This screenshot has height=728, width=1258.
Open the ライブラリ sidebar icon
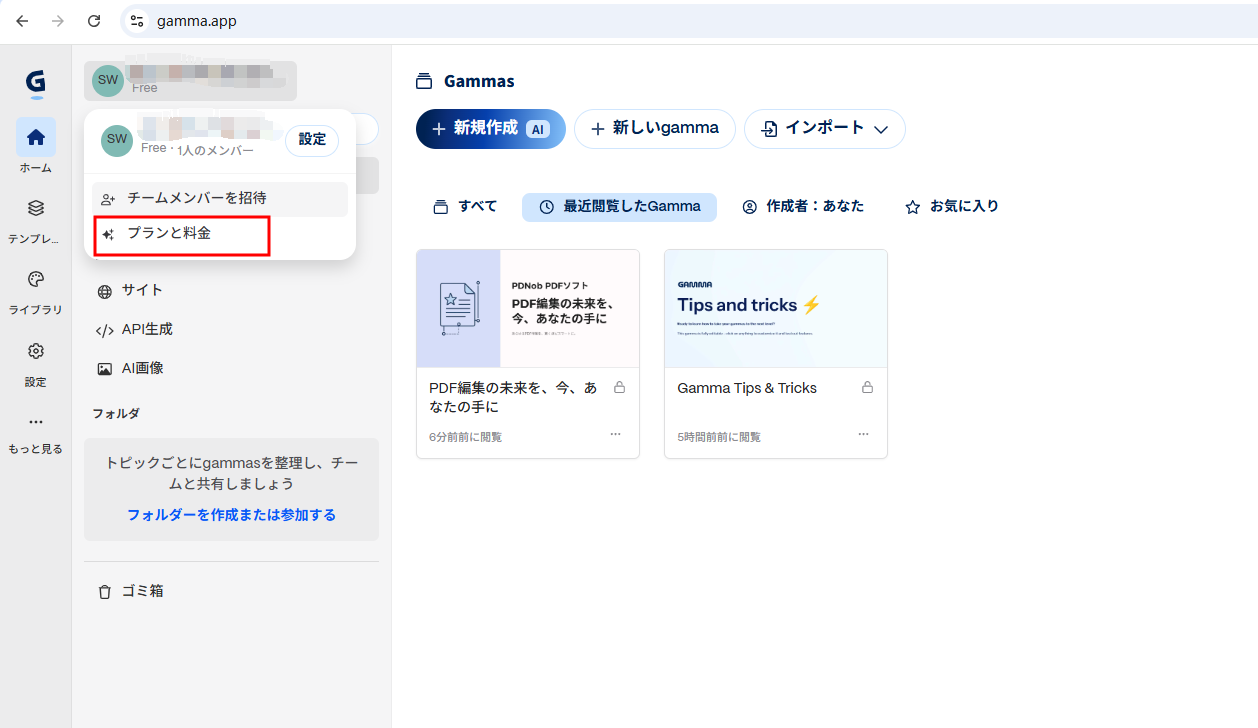coord(35,279)
